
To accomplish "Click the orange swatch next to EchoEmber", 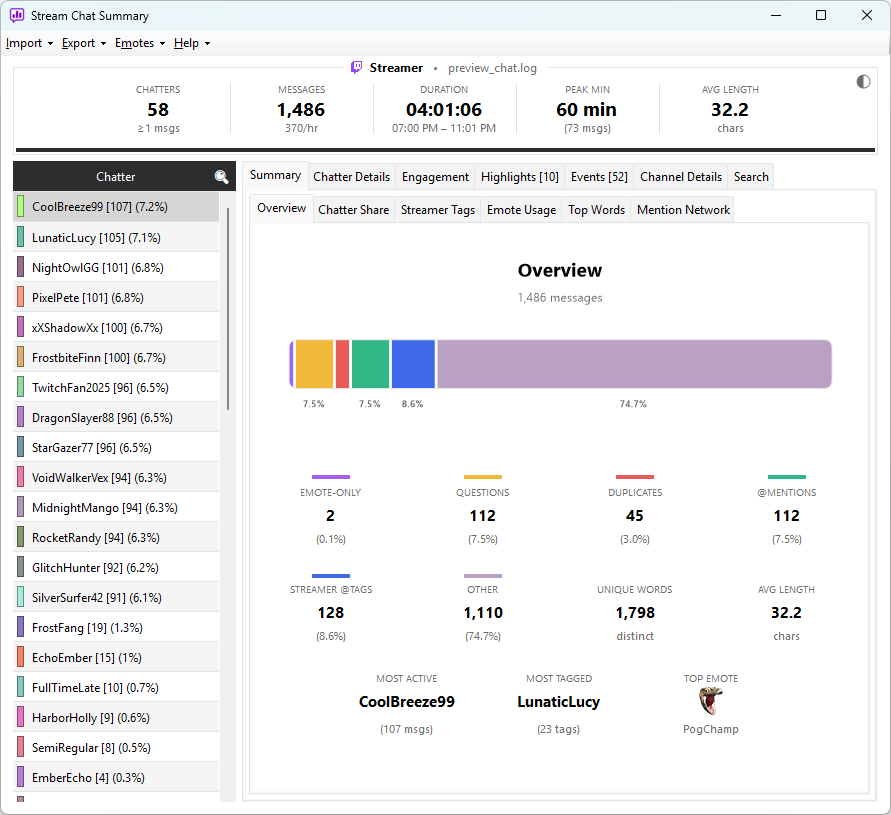I will point(20,657).
